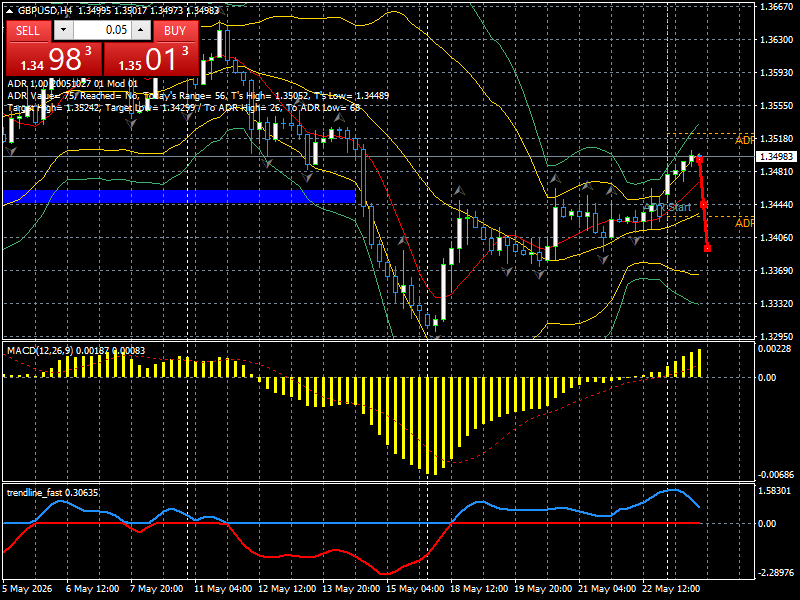Click the MACD(12,26,9) indicator label

click(x=76, y=351)
